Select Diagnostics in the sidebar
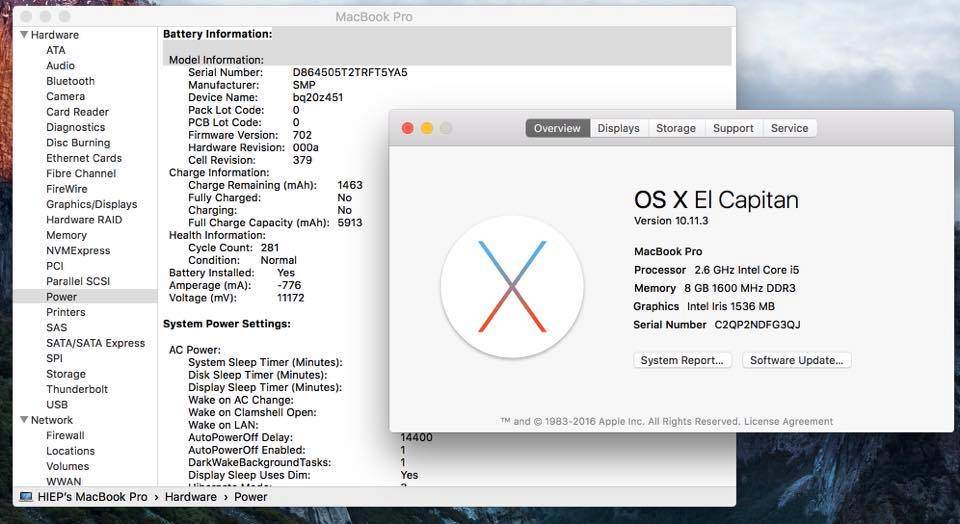The width and height of the screenshot is (960, 524). [x=75, y=127]
